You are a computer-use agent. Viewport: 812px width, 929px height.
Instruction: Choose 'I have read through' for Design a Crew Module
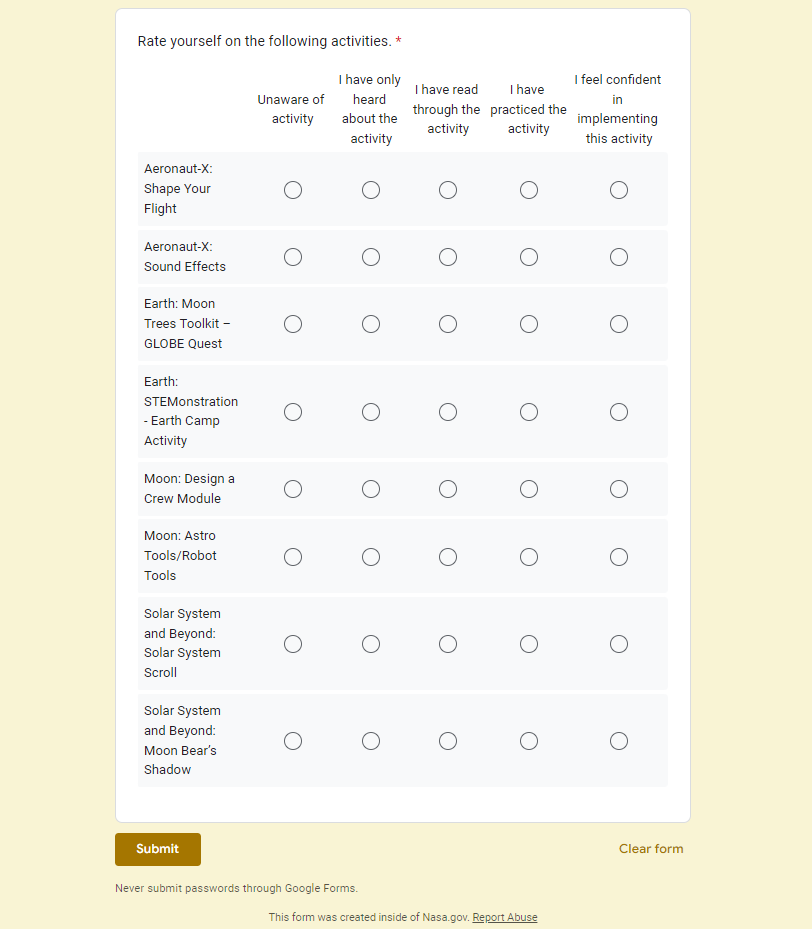click(448, 489)
